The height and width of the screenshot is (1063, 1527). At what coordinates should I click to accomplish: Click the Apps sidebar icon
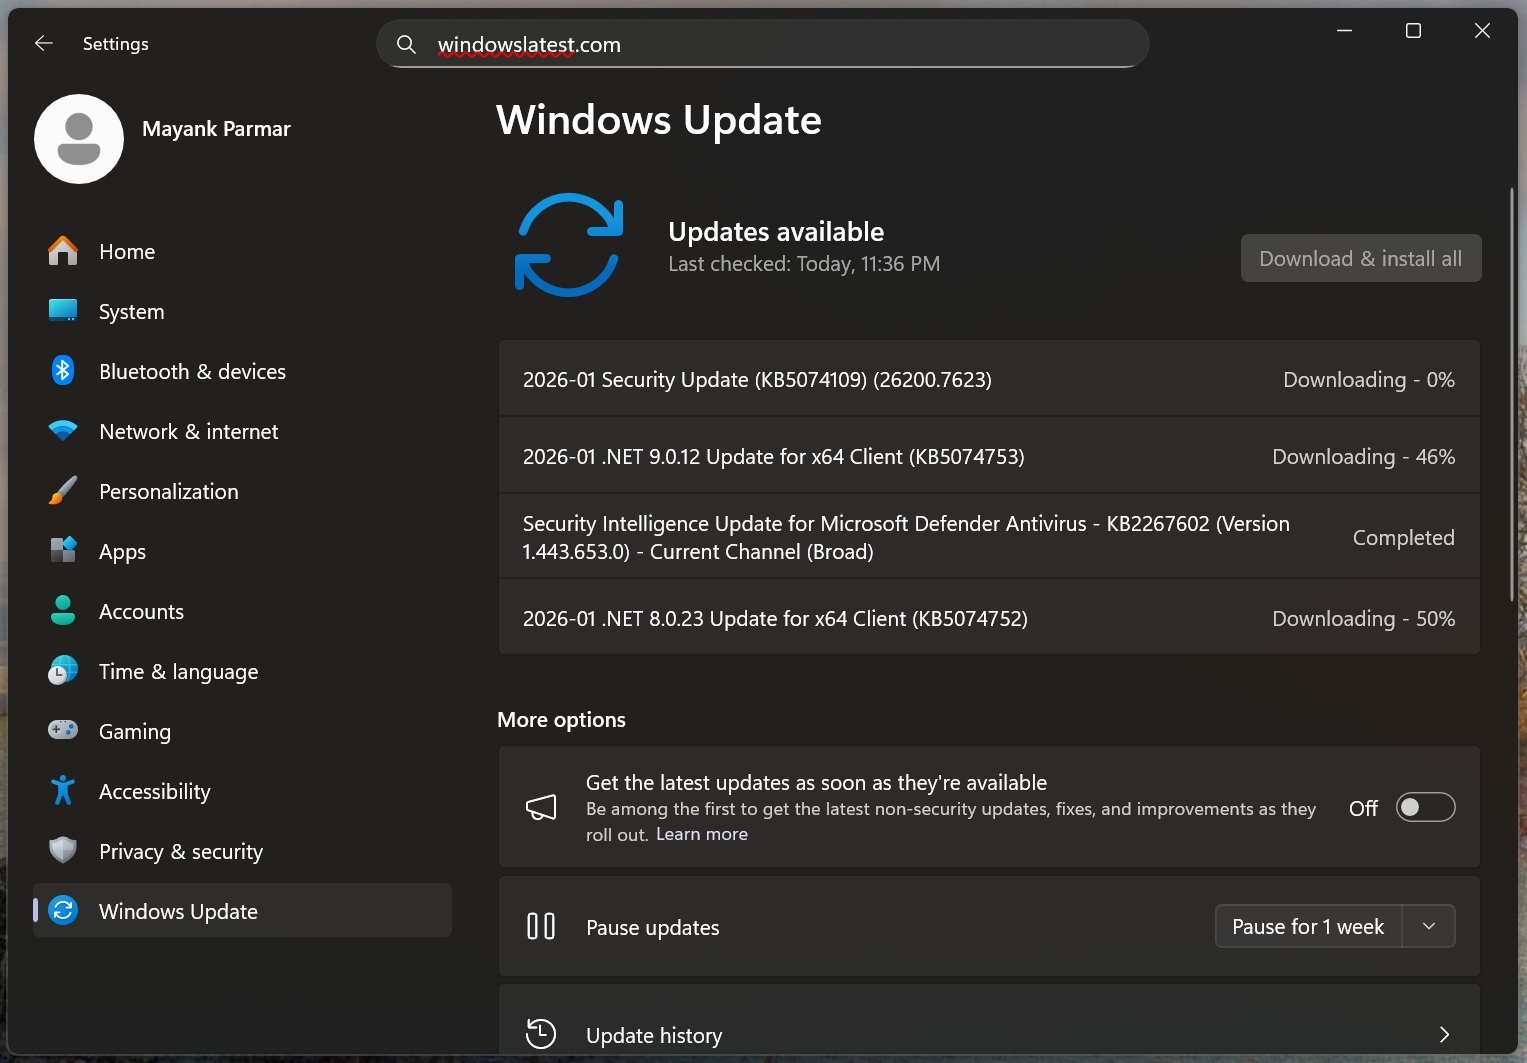(x=62, y=550)
